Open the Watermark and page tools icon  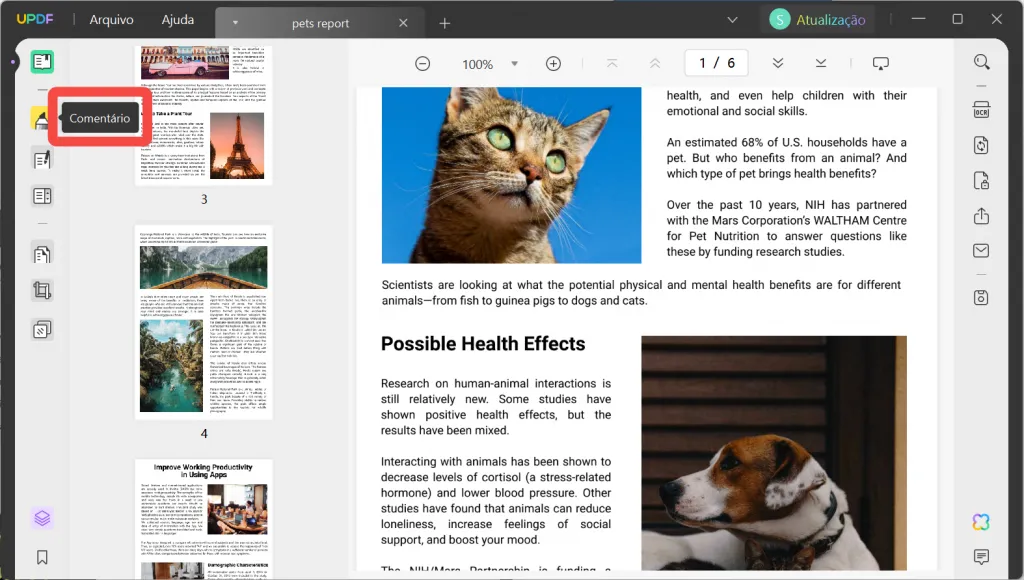[x=42, y=329]
